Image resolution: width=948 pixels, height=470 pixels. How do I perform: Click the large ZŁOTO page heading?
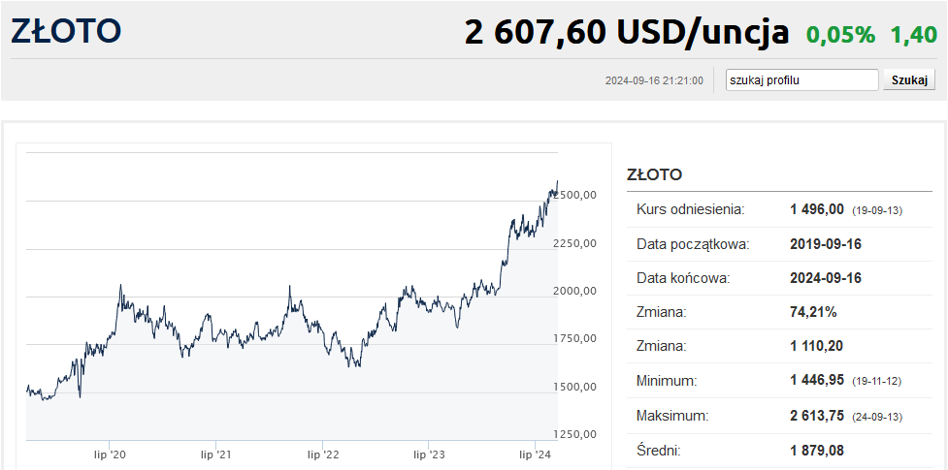(x=66, y=31)
